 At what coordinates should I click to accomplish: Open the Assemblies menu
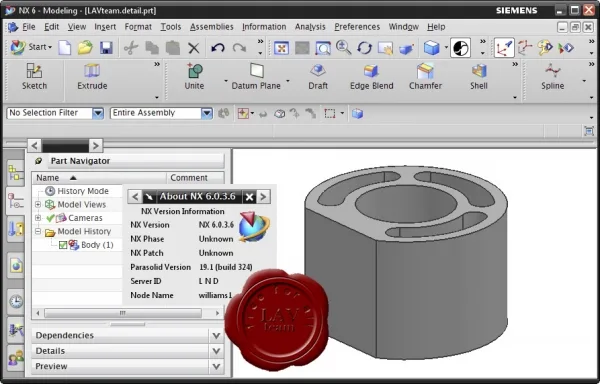[x=212, y=27]
